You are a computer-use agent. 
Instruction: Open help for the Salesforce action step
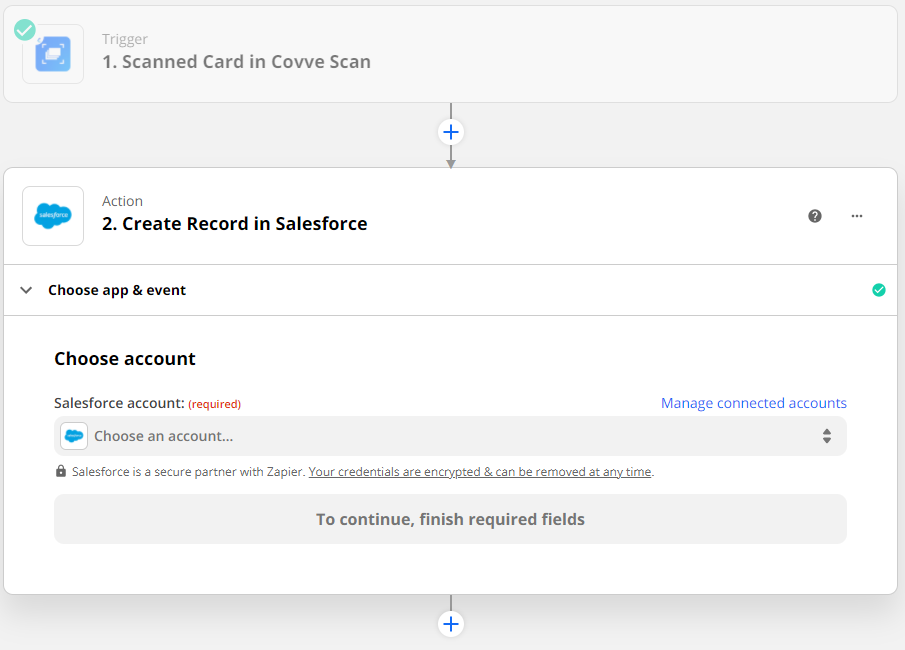tap(815, 216)
